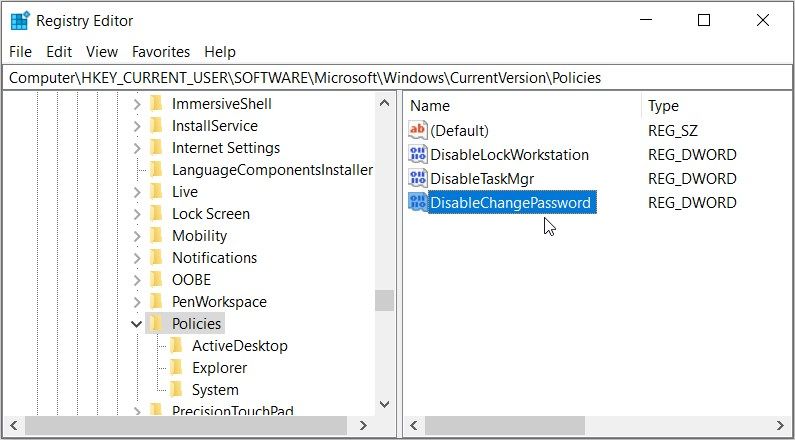Click the InstallService folder icon
The height and width of the screenshot is (440, 795).
(156, 125)
